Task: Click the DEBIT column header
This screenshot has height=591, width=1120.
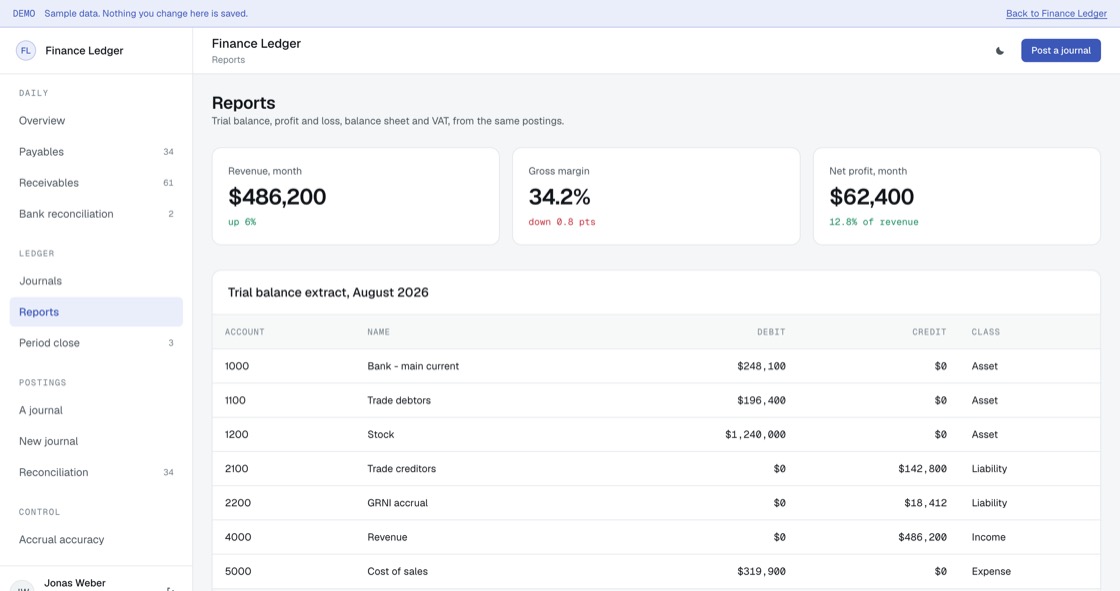Action: 771,332
